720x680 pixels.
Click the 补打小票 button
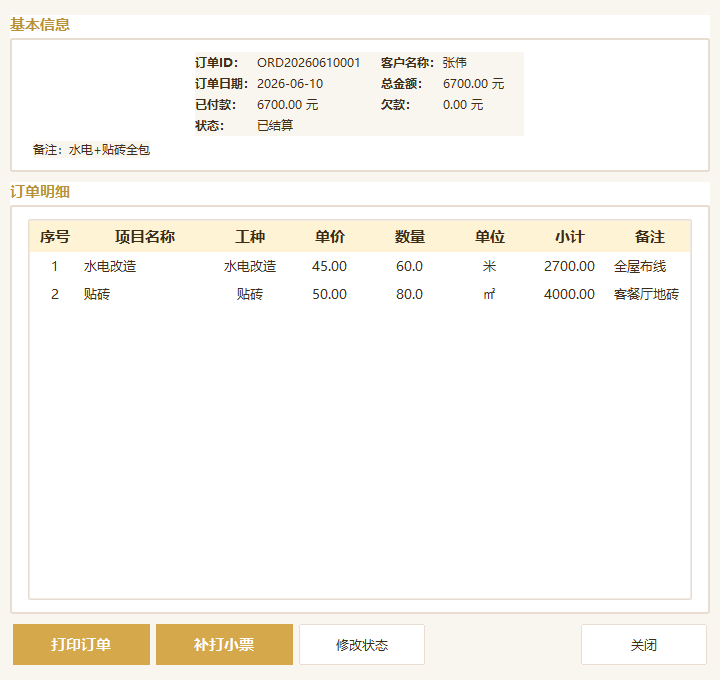[224, 644]
